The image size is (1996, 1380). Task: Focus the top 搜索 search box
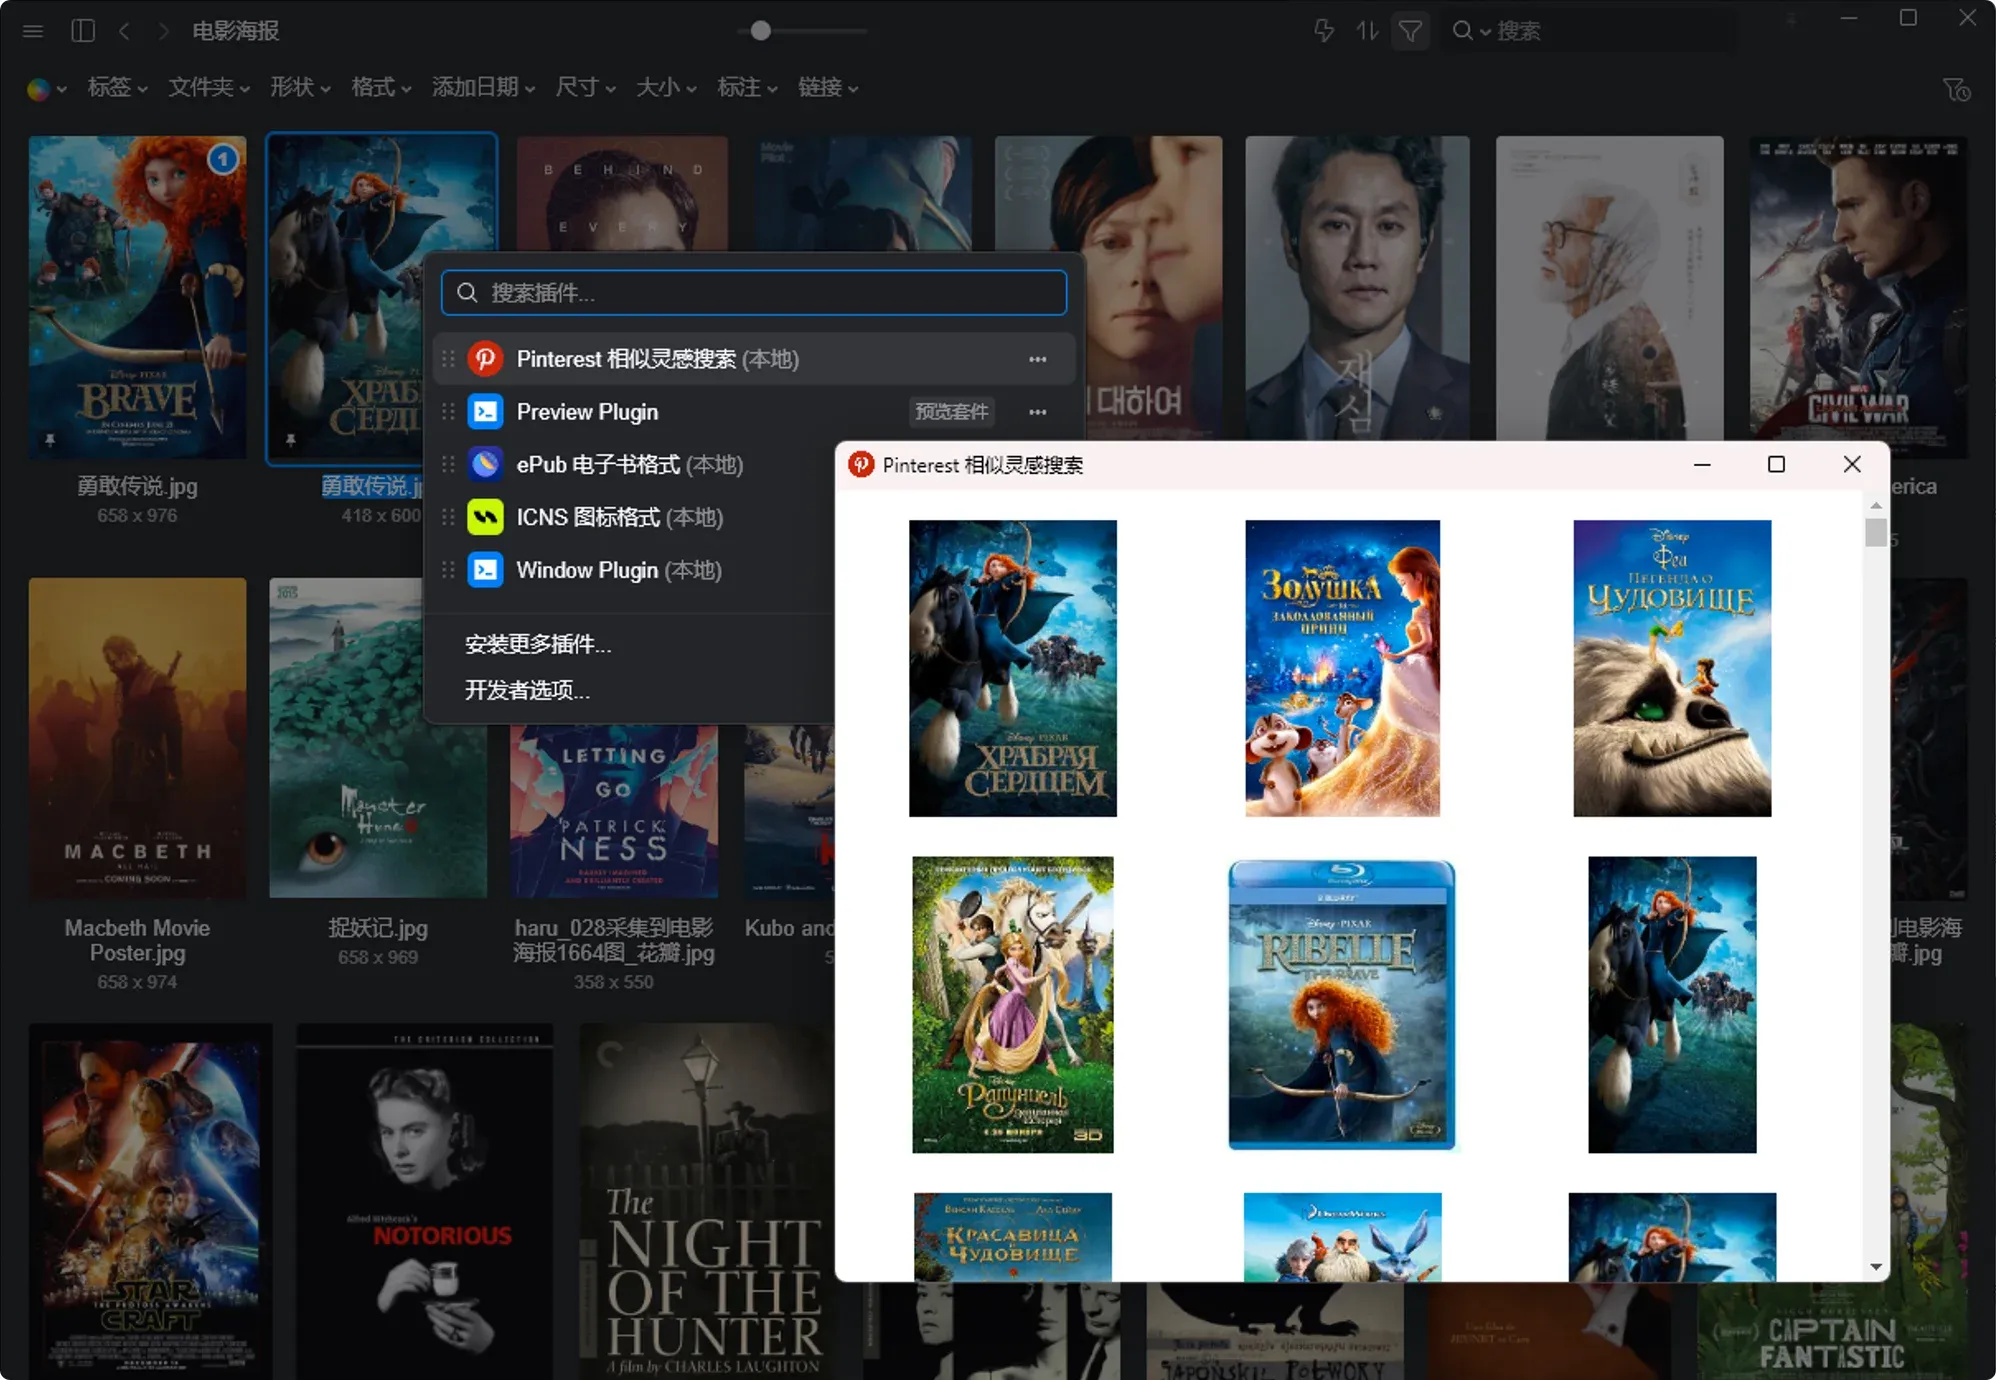pyautogui.click(x=1590, y=31)
